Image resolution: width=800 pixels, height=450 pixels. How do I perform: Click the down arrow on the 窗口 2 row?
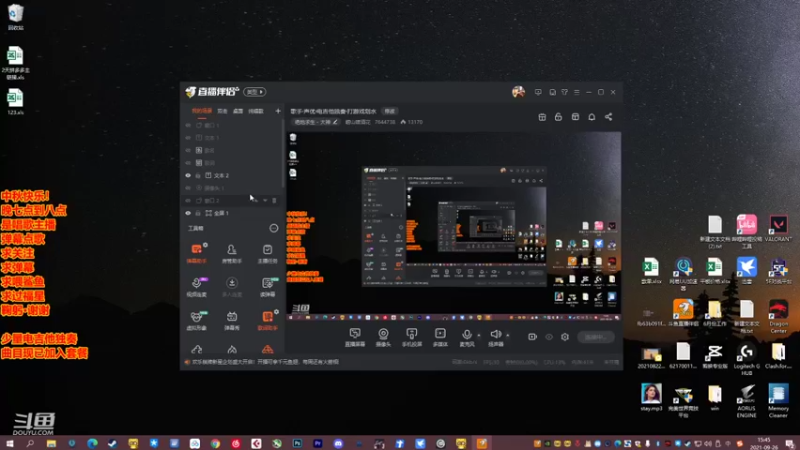click(265, 201)
